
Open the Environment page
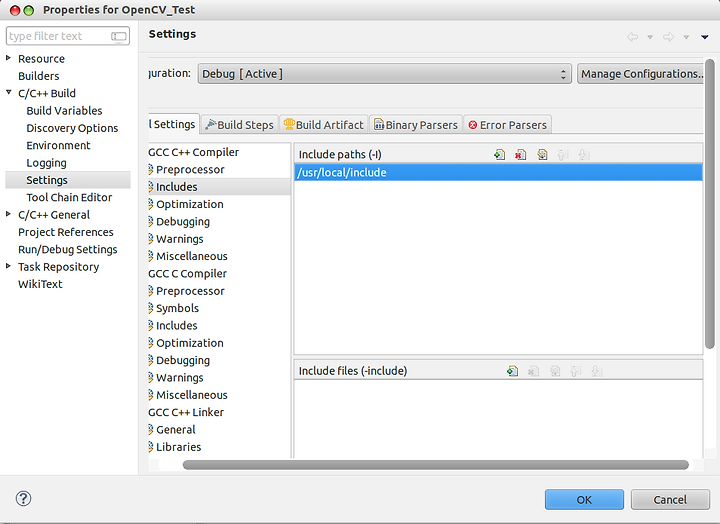[58, 146]
